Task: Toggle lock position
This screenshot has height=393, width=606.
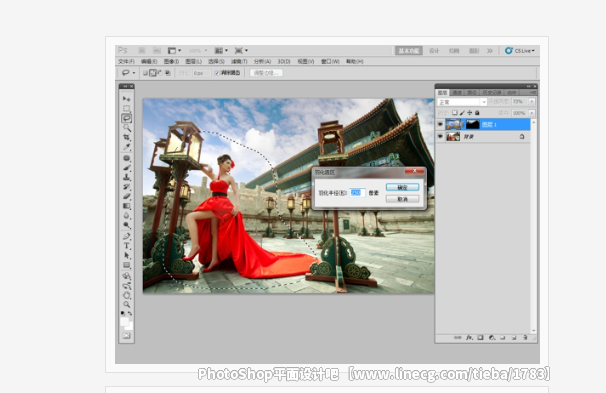Action: click(470, 113)
